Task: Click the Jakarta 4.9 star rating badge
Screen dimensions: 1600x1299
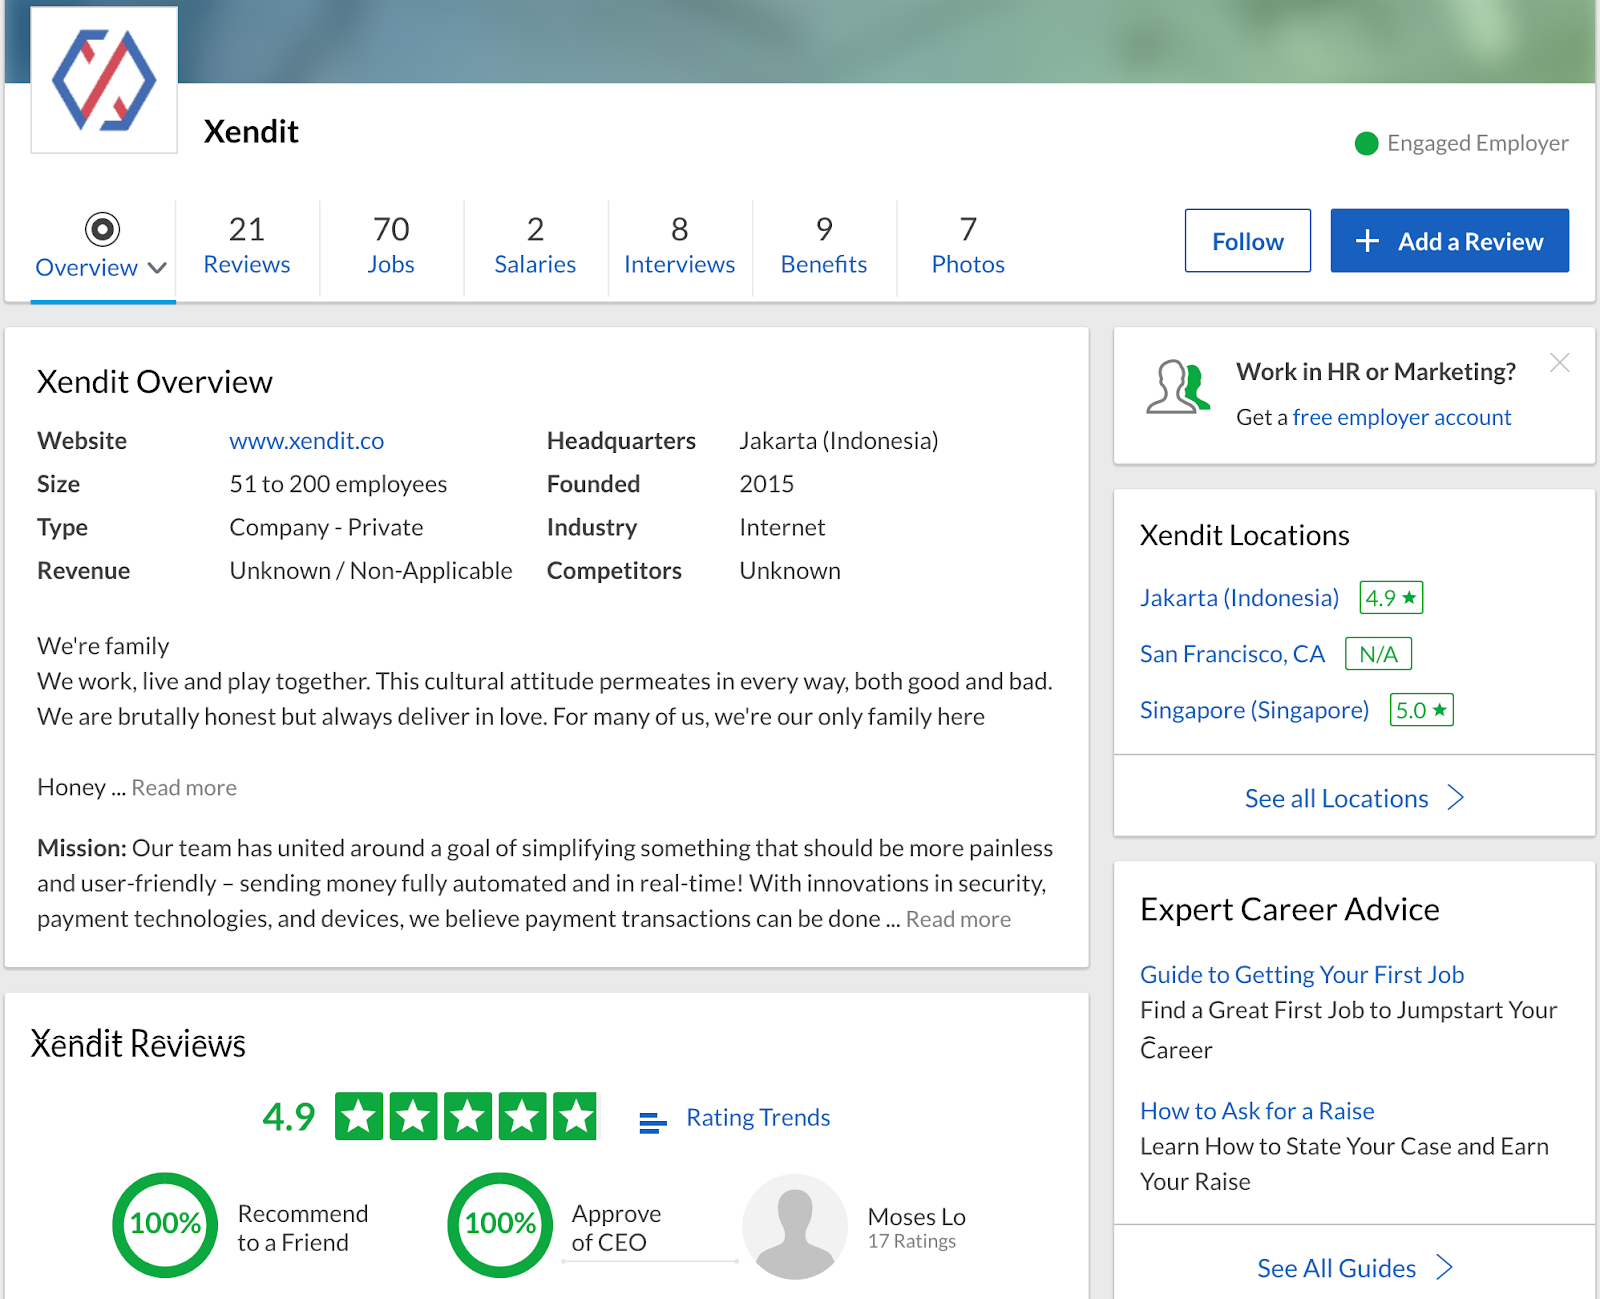Action: point(1391,598)
